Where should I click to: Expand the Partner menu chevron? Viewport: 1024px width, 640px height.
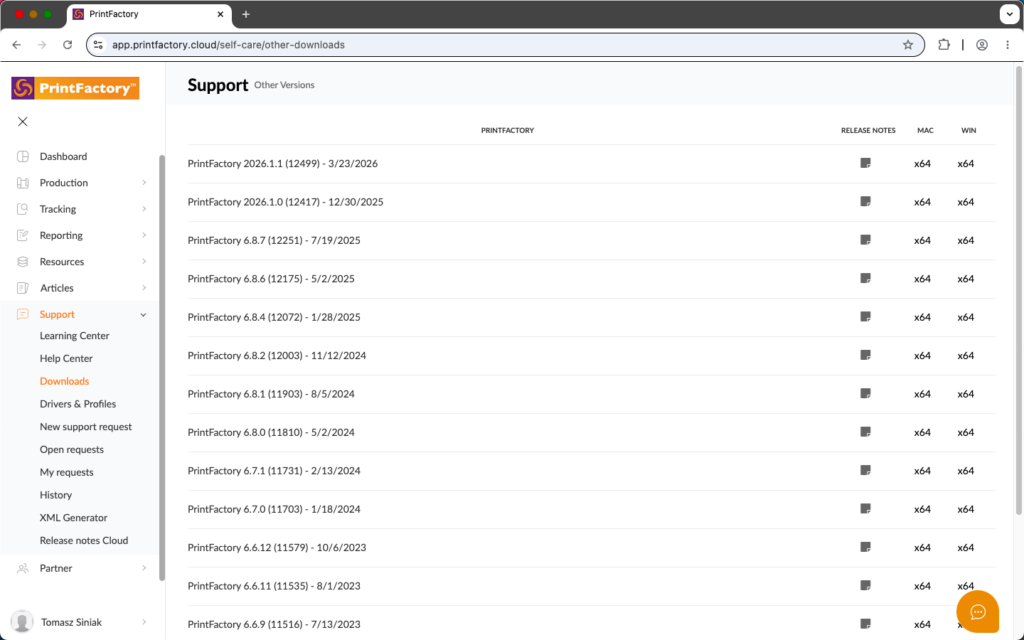tap(144, 568)
